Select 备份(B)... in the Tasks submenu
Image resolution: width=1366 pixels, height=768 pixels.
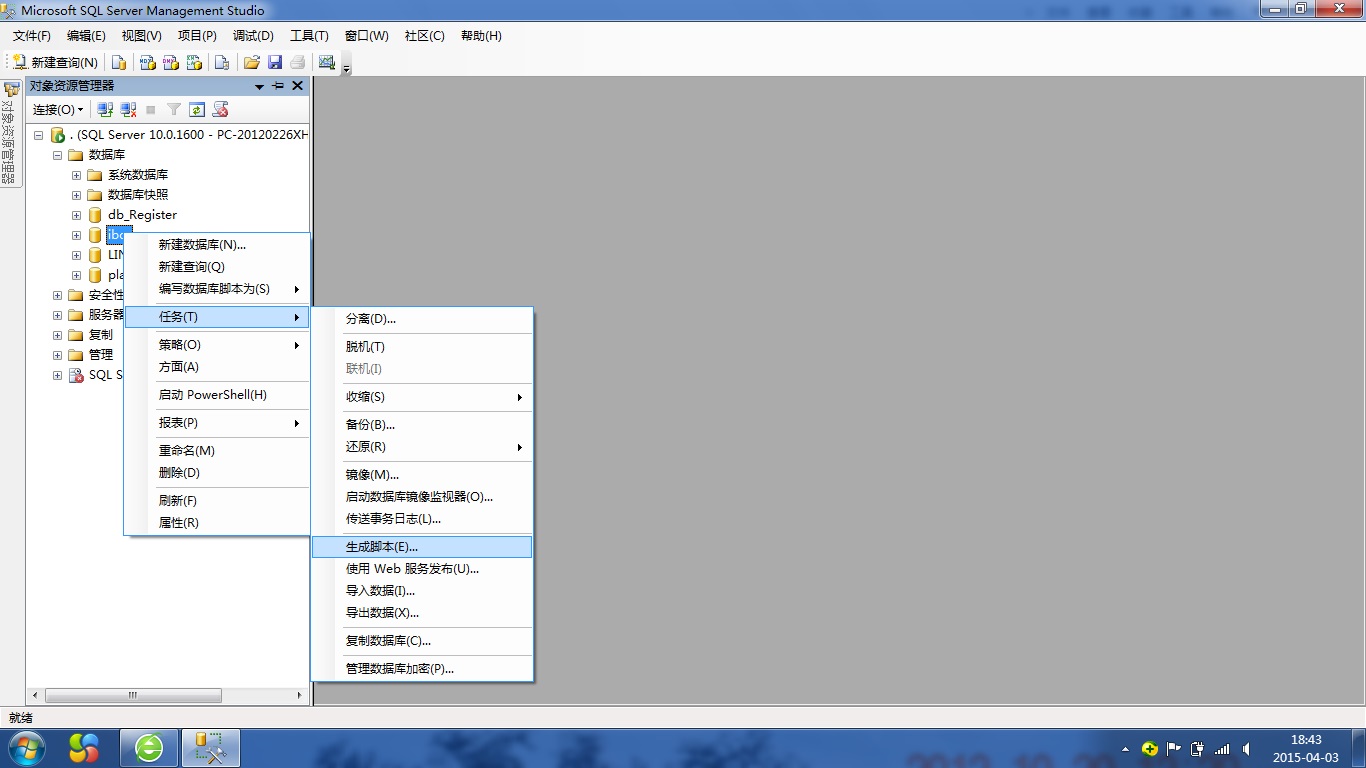point(422,425)
